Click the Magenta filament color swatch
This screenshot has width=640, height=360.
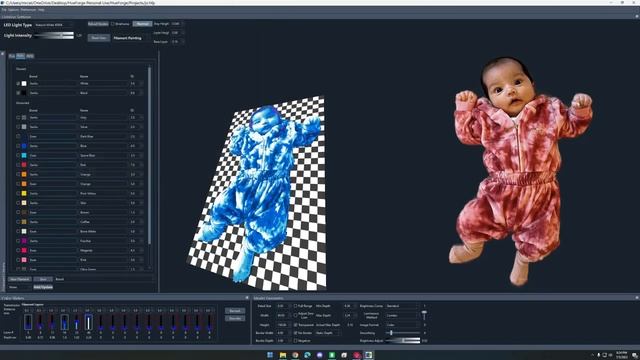(24, 250)
